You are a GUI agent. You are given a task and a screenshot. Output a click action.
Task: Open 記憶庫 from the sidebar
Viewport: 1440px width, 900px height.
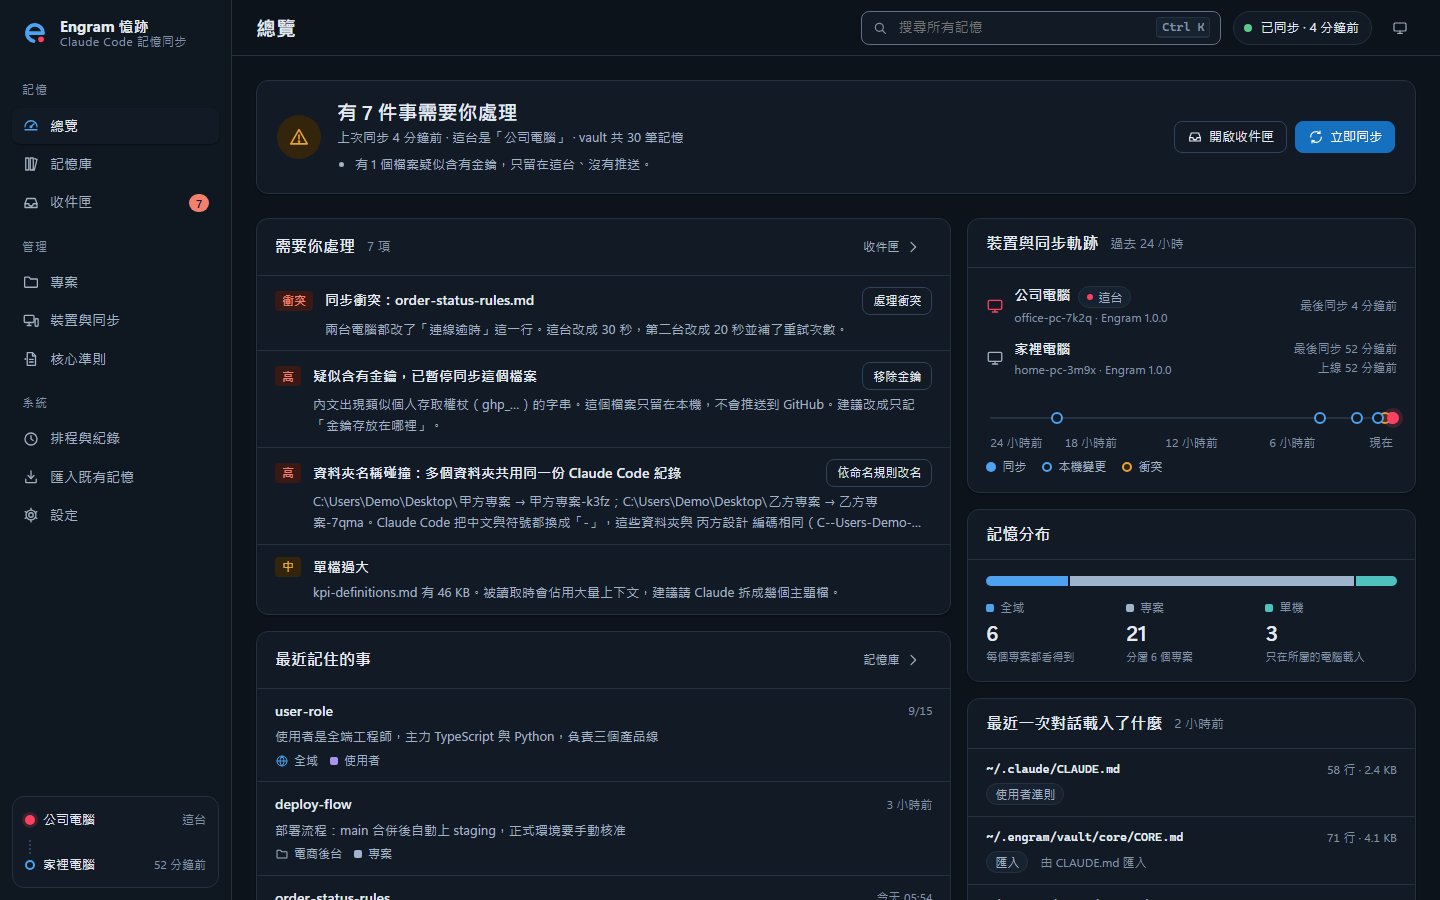115,164
